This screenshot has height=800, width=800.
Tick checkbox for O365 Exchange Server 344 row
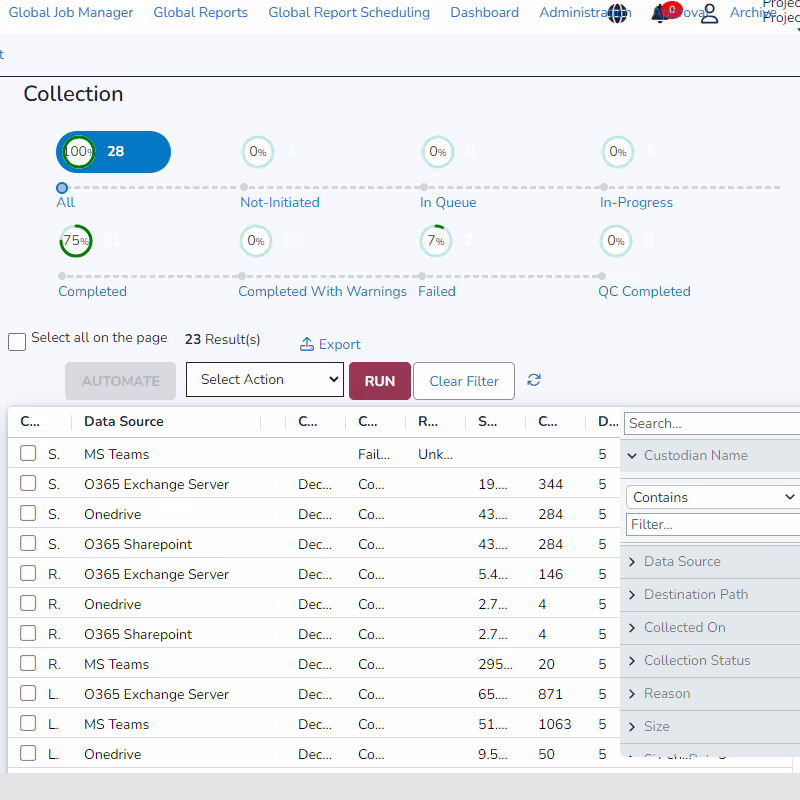click(x=28, y=483)
